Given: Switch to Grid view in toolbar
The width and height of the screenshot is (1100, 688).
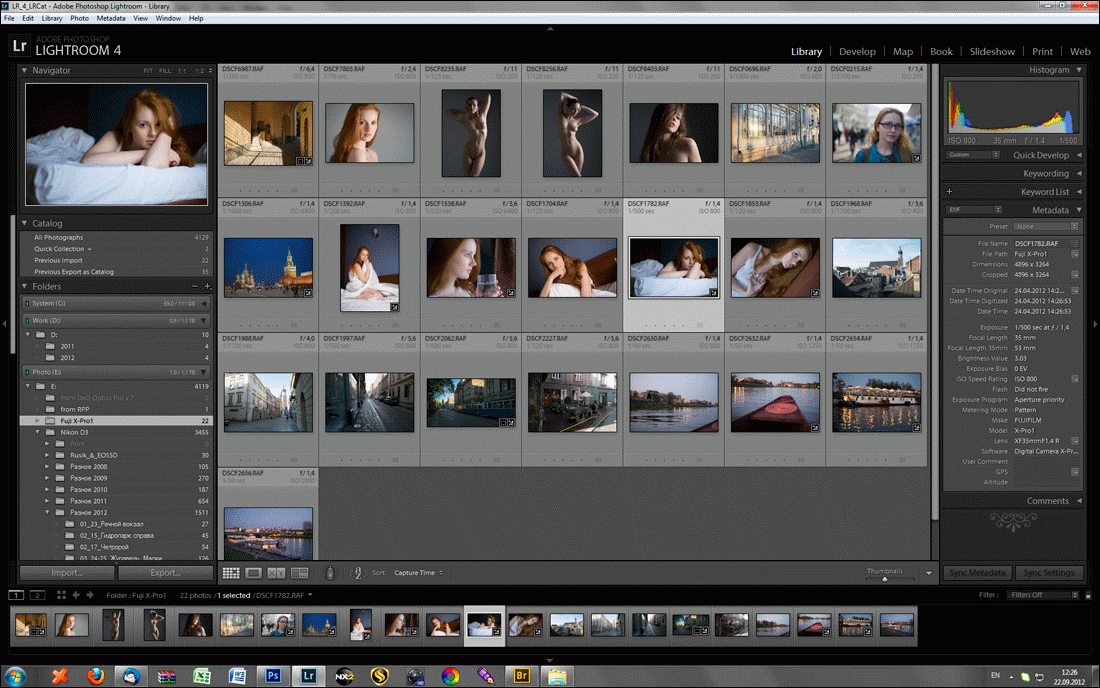Looking at the screenshot, I should [230, 573].
